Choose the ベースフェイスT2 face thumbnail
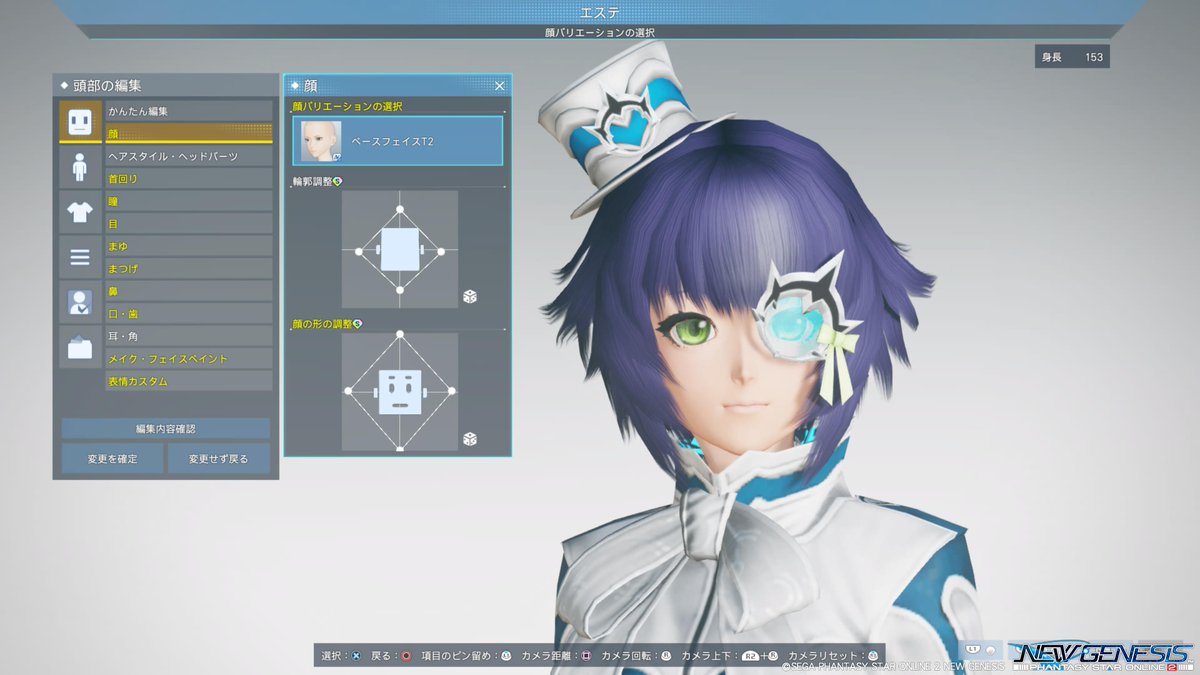 coord(322,141)
